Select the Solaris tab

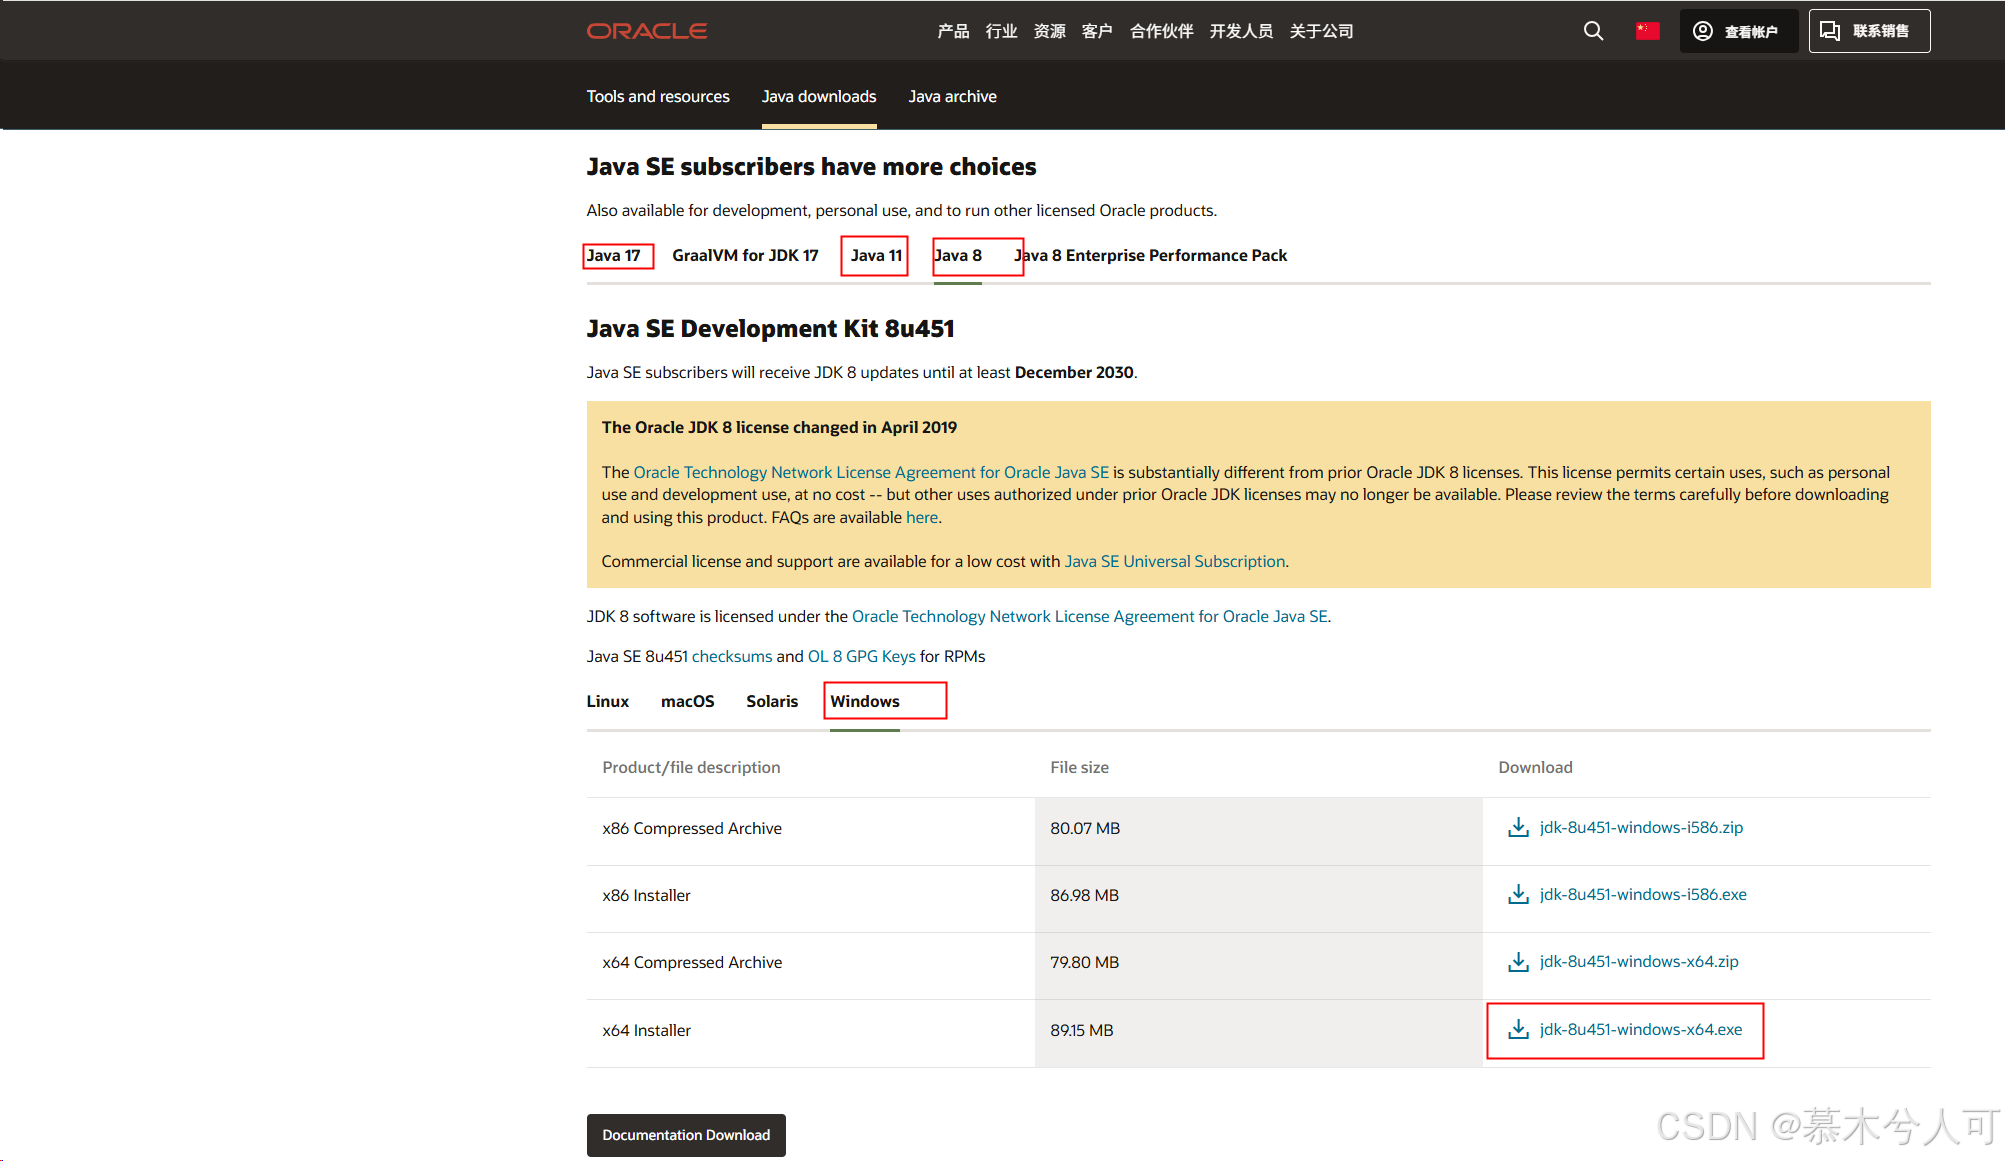click(x=772, y=701)
